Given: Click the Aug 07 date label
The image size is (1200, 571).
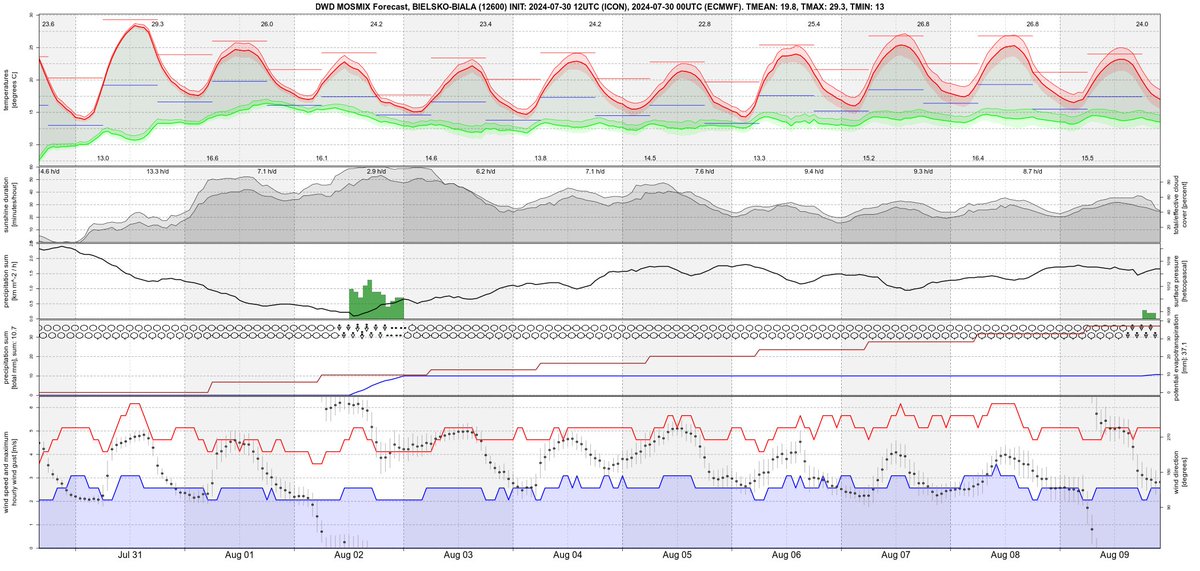Looking at the screenshot, I should (897, 555).
